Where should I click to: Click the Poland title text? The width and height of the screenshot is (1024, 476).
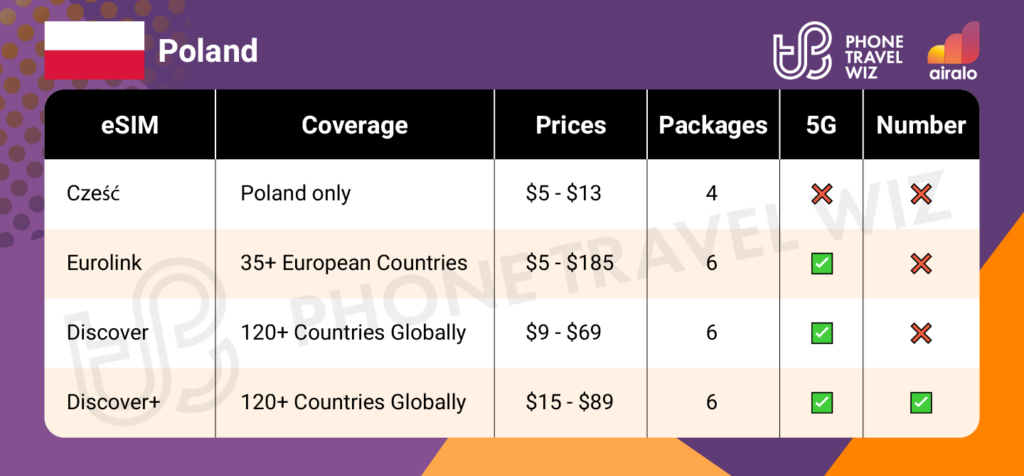208,50
